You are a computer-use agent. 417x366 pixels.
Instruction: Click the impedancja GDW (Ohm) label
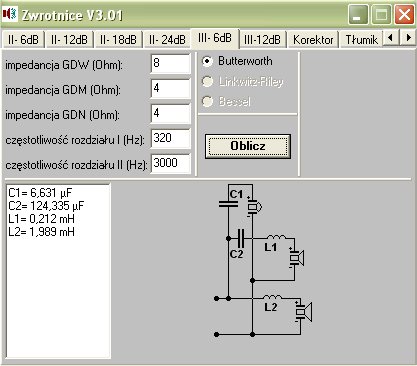tap(64, 65)
